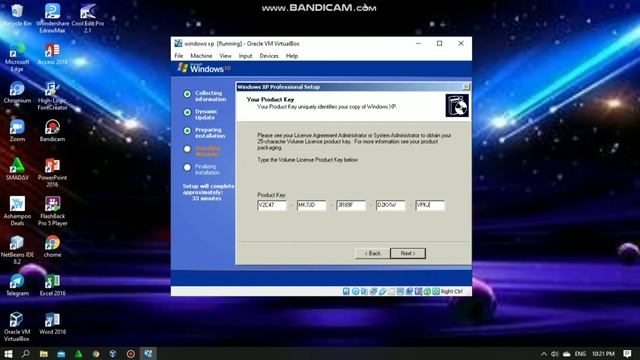640x360 pixels.
Task: Open Microsoft Edge desktop icon
Action: pos(17,57)
